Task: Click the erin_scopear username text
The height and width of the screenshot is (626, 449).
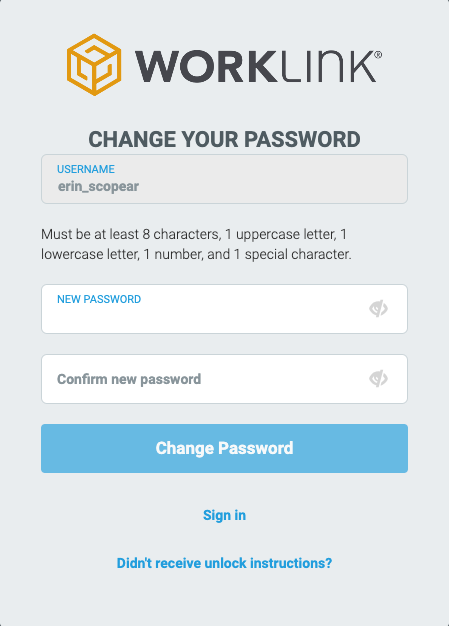Action: 98,186
